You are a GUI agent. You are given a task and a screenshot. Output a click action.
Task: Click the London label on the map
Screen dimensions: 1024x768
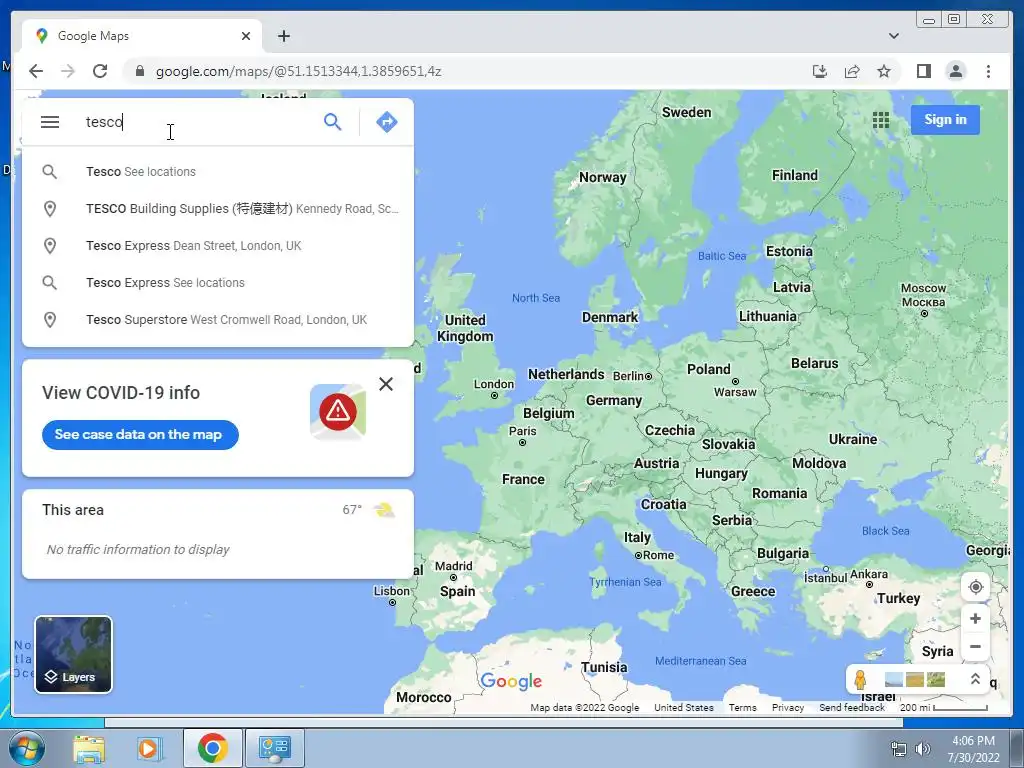pyautogui.click(x=494, y=384)
